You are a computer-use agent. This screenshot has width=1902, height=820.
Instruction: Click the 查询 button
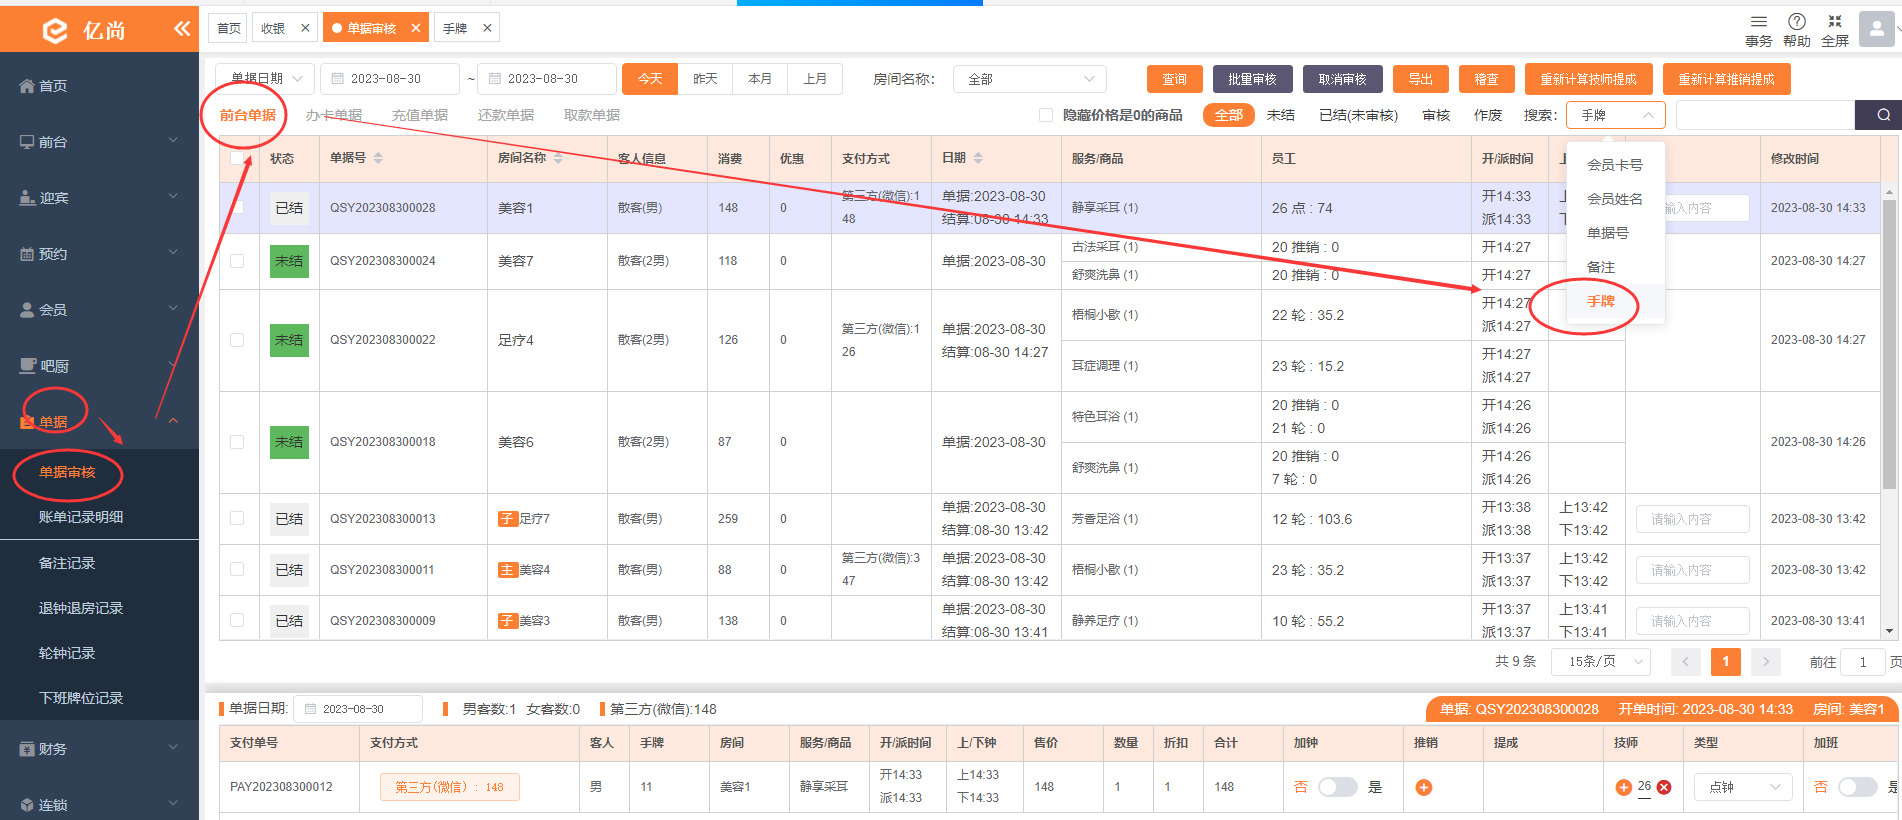tap(1175, 79)
